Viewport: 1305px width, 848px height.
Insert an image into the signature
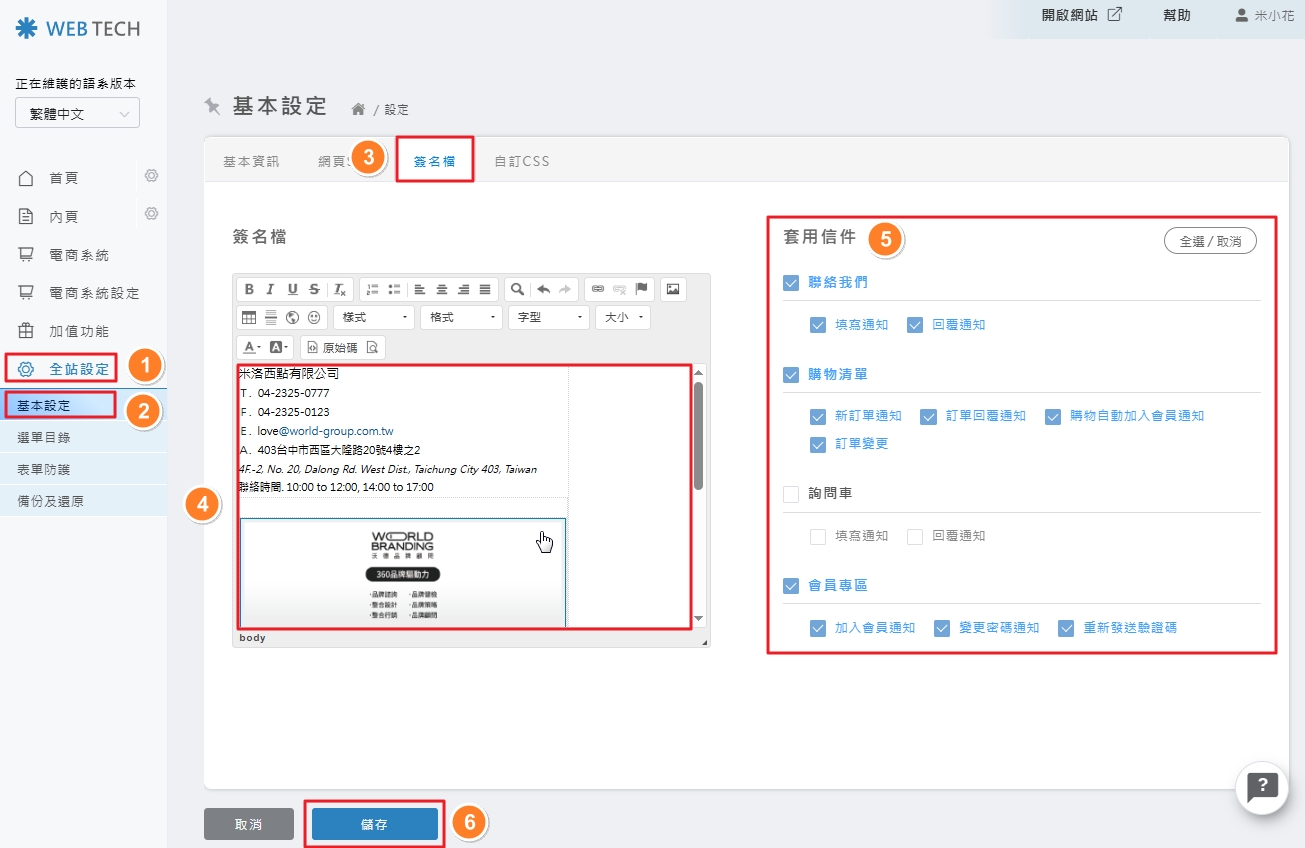coord(675,290)
